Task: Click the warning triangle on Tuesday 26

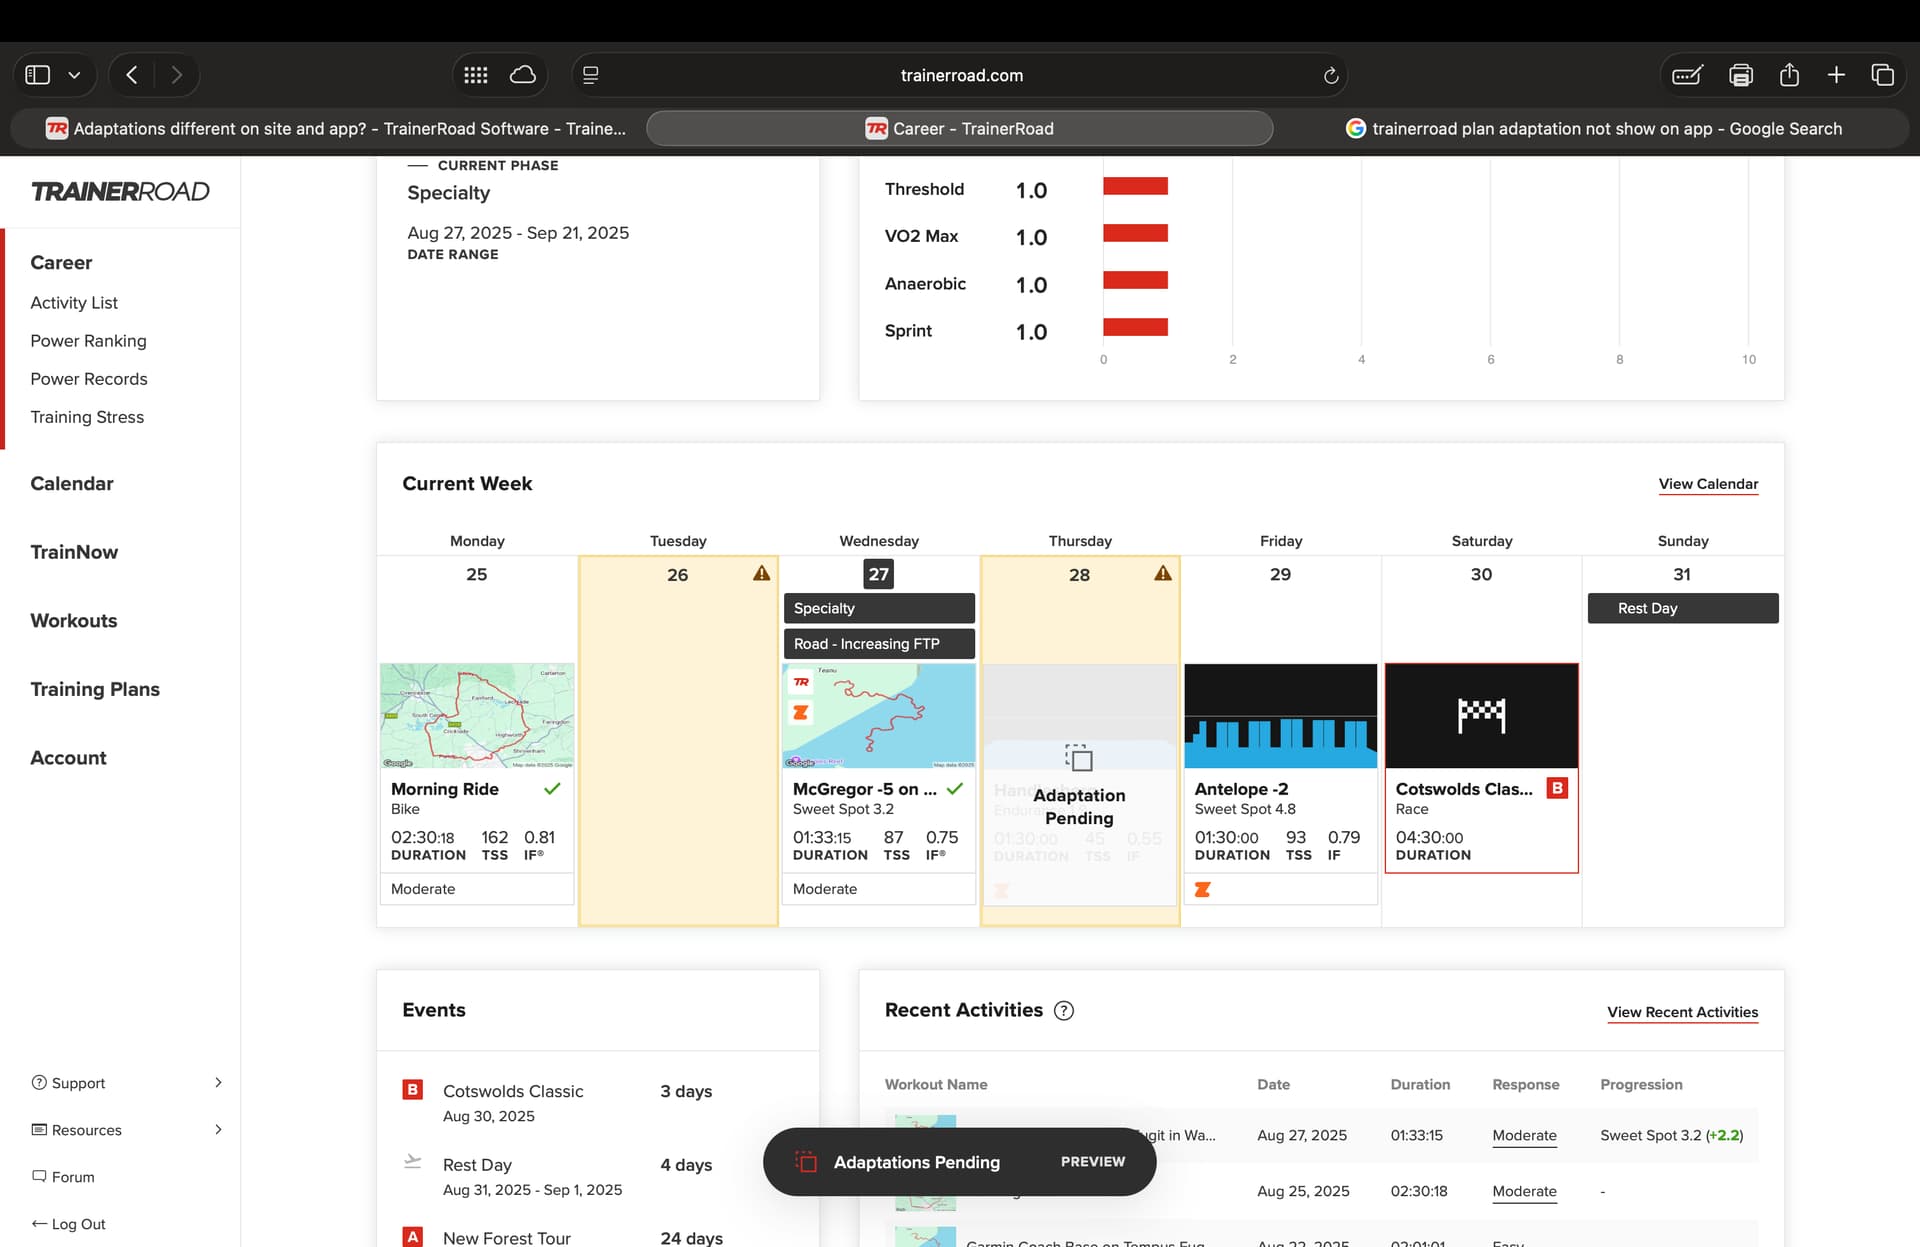Action: click(762, 574)
